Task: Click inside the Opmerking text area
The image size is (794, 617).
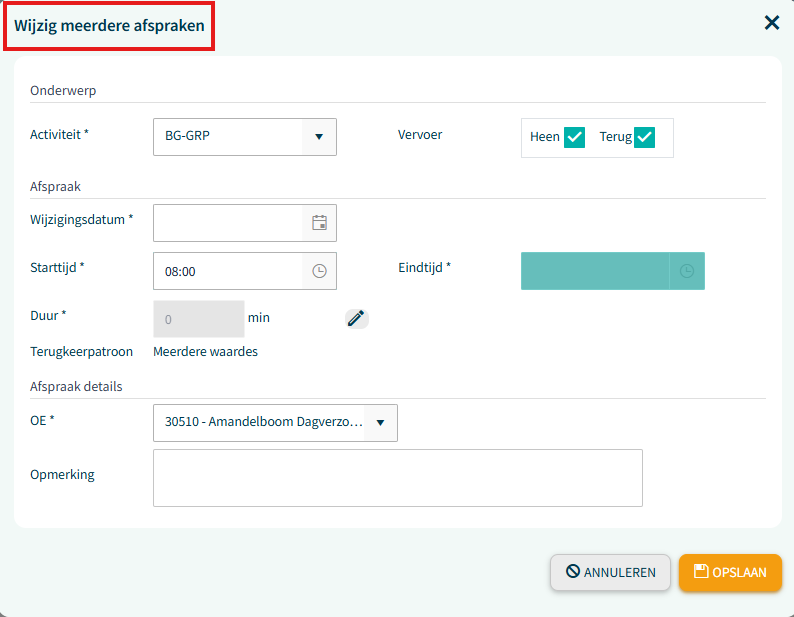Action: [398, 478]
